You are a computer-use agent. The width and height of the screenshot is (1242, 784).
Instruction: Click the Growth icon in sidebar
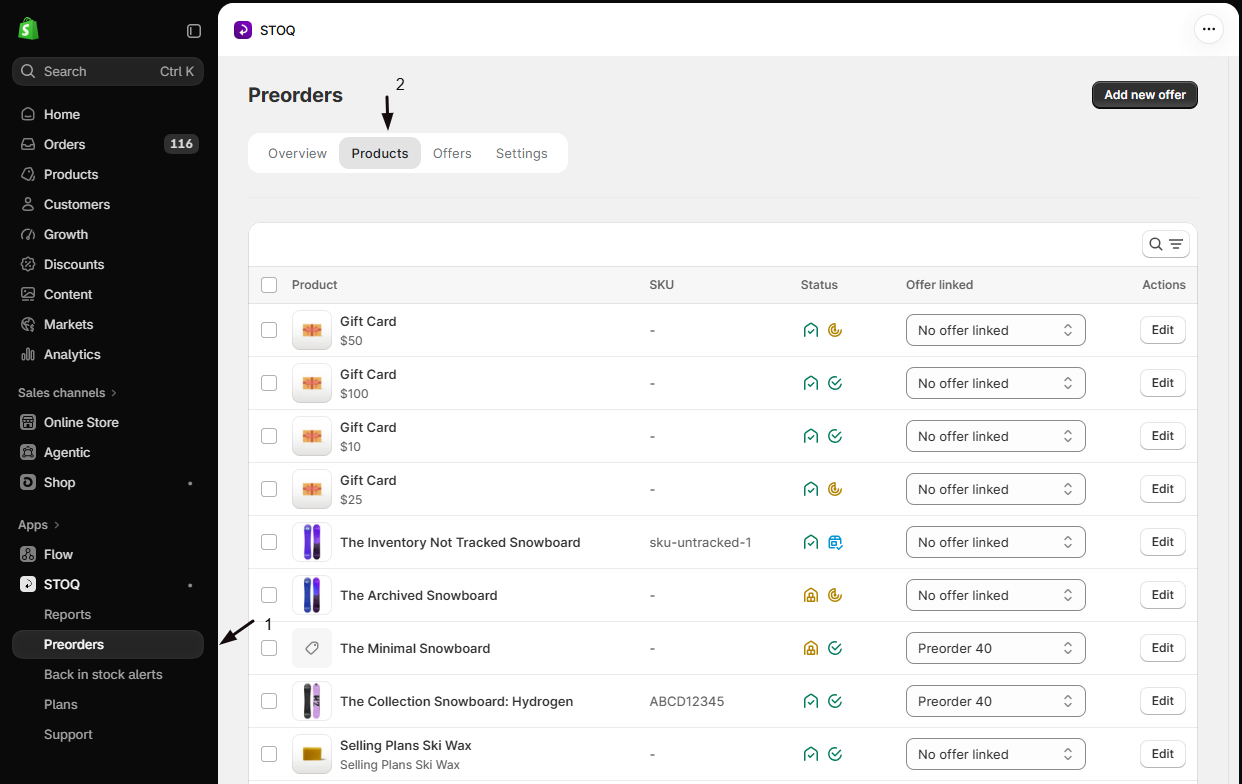pos(28,234)
